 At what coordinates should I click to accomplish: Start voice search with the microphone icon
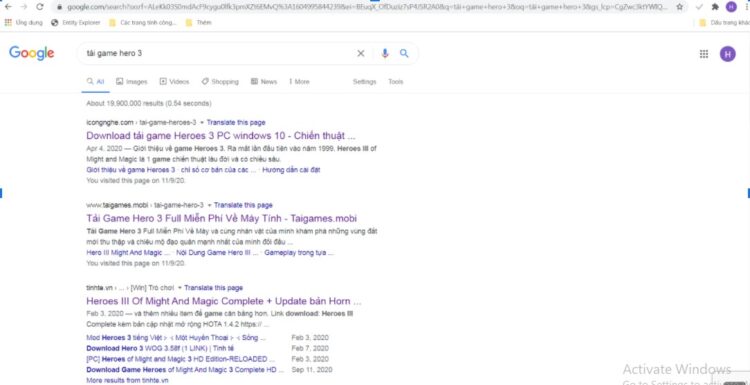385,54
